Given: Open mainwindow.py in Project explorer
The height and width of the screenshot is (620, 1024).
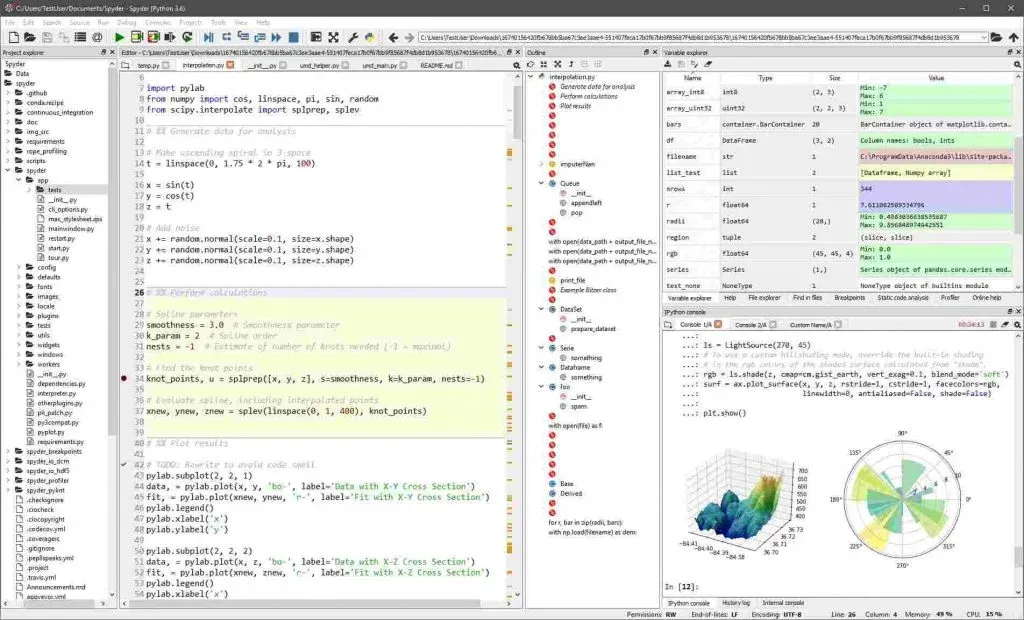Looking at the screenshot, I should [x=69, y=228].
